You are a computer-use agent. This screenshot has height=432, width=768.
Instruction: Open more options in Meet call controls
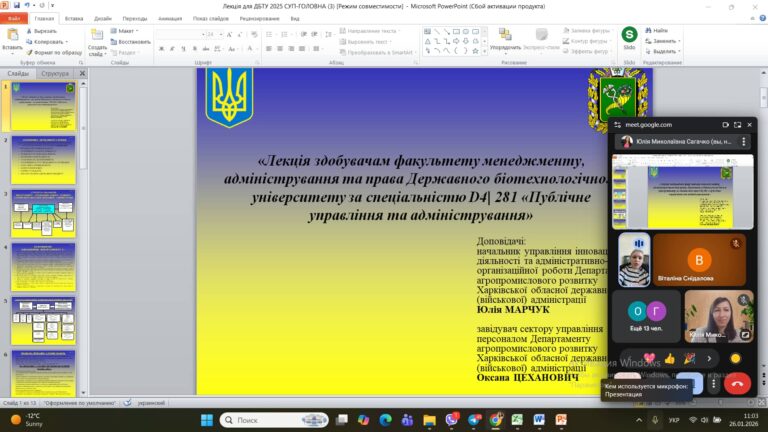713,384
